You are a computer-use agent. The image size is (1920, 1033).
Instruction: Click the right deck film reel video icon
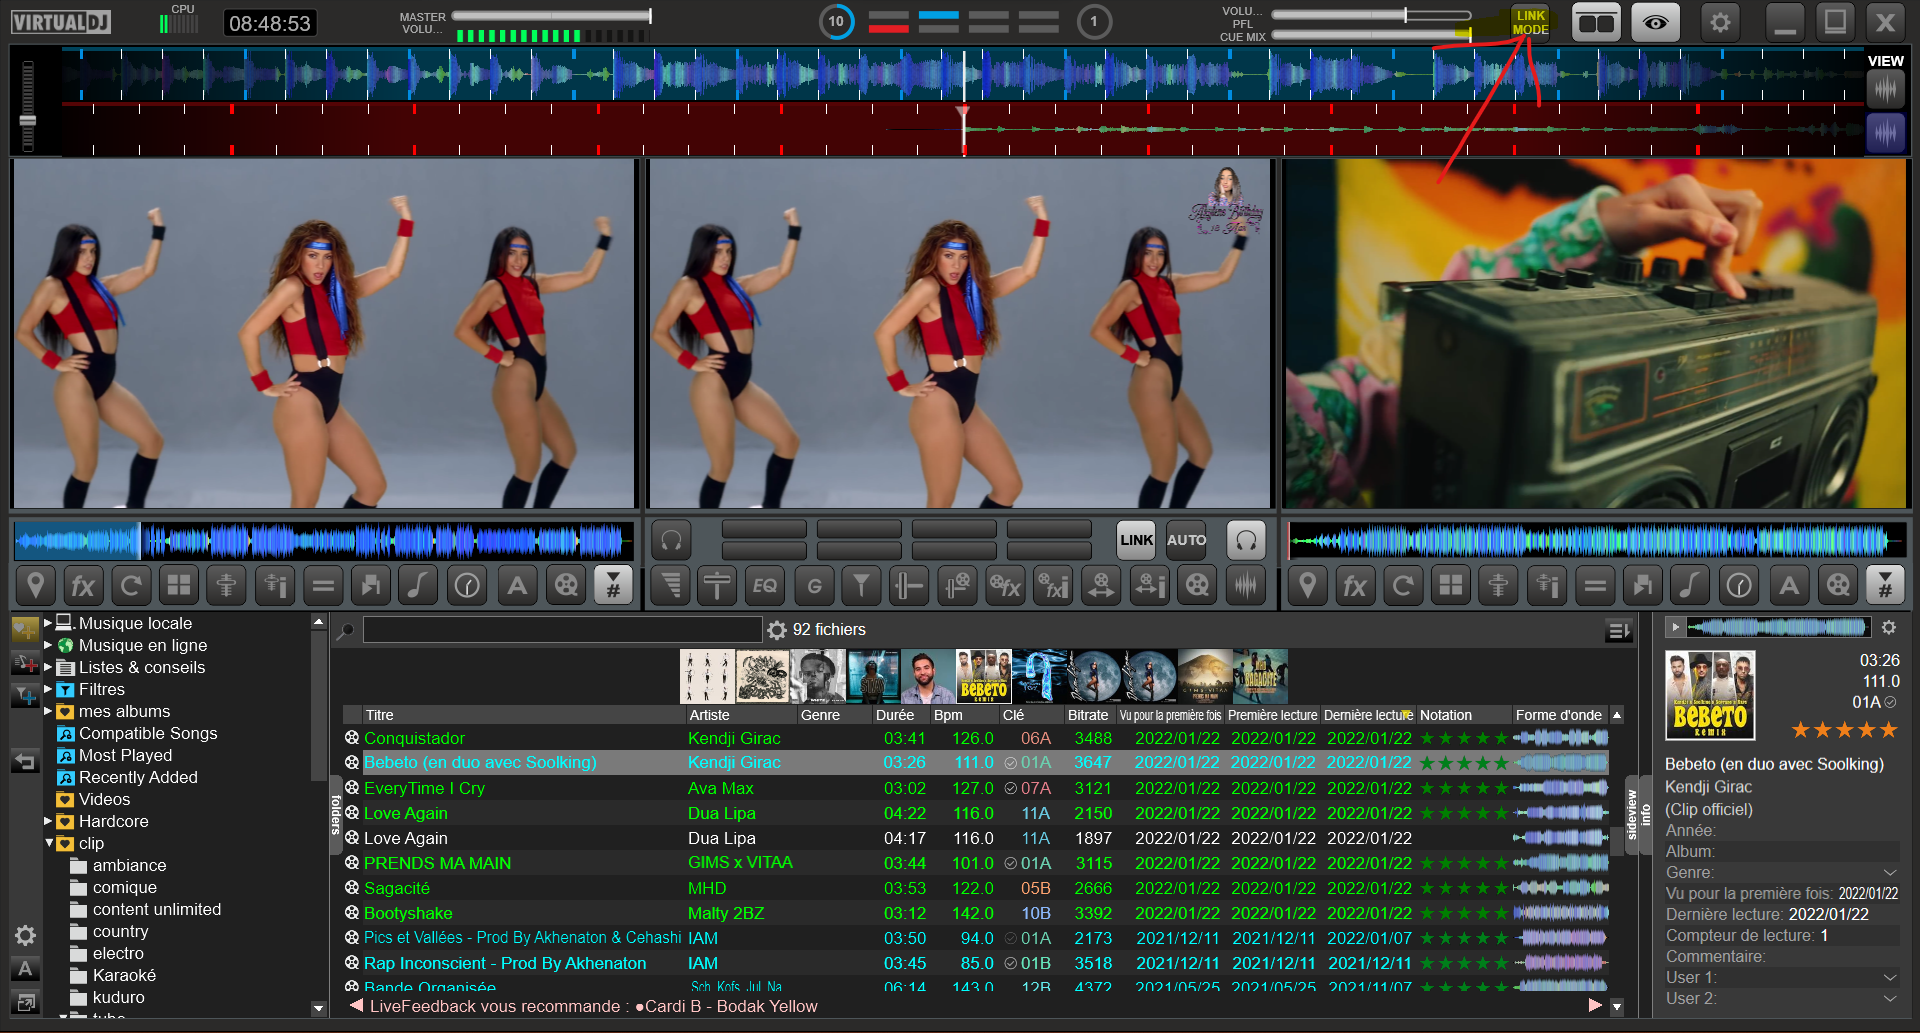pos(1838,586)
